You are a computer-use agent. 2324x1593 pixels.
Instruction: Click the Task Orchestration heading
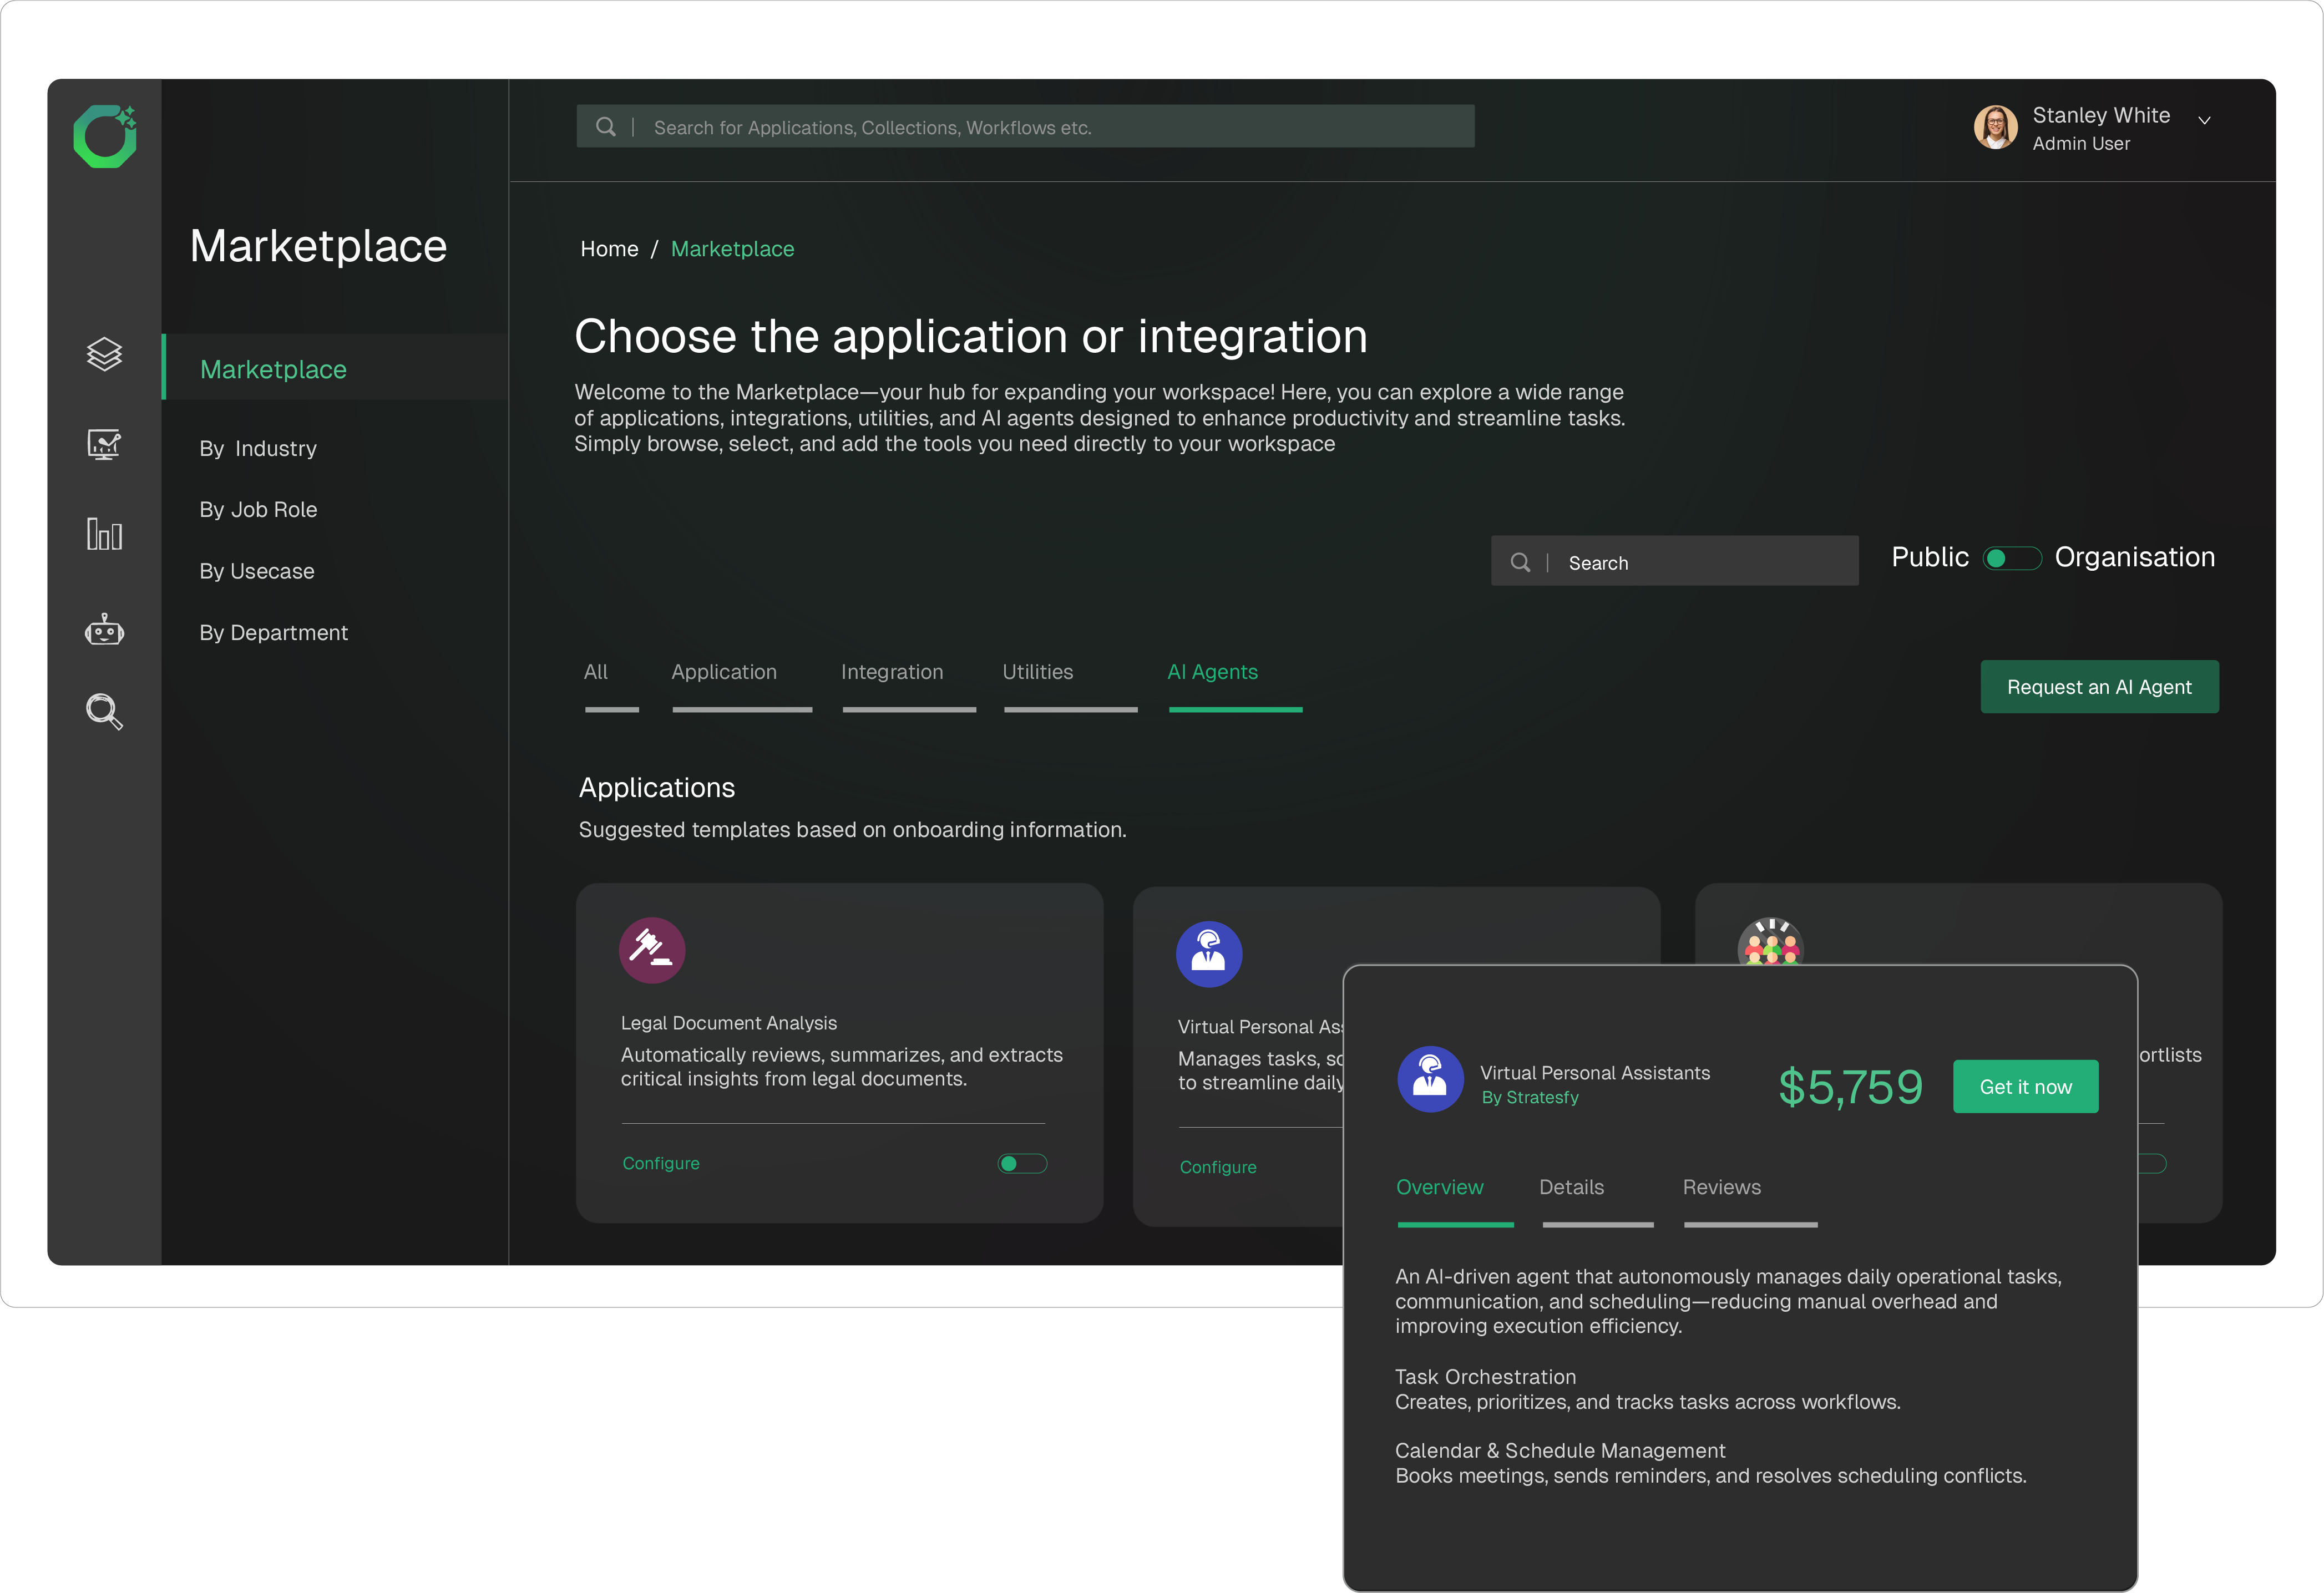[x=1485, y=1376]
